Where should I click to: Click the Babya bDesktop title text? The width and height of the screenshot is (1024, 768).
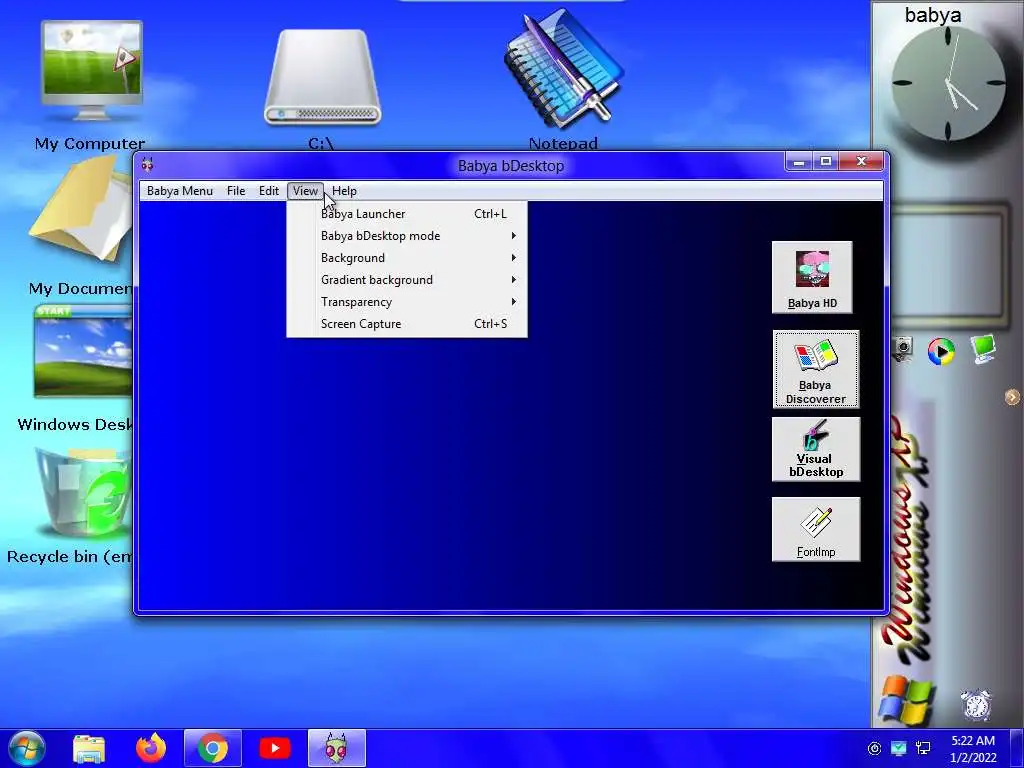point(511,166)
